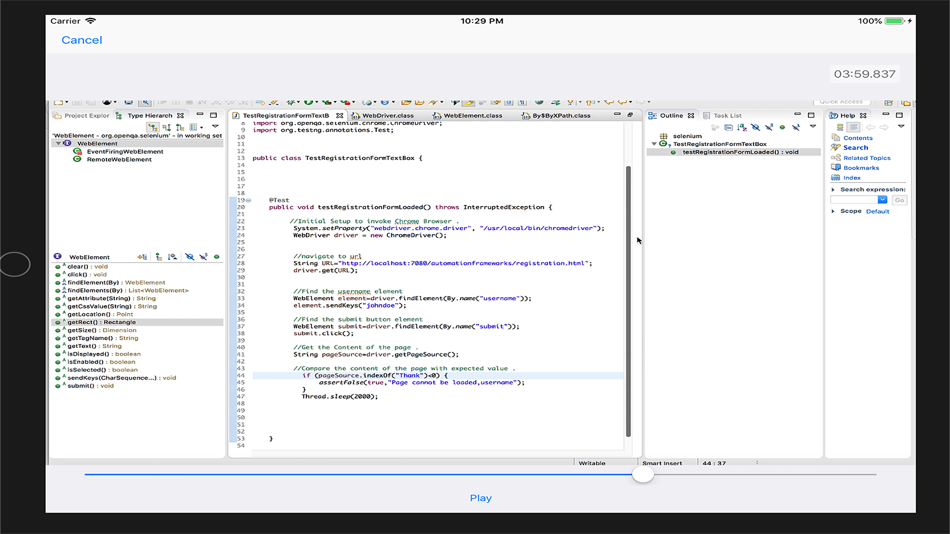Screen dimensions: 950x534
Task: Select EventFiringWebElement in type hierarchy
Action: [124, 152]
